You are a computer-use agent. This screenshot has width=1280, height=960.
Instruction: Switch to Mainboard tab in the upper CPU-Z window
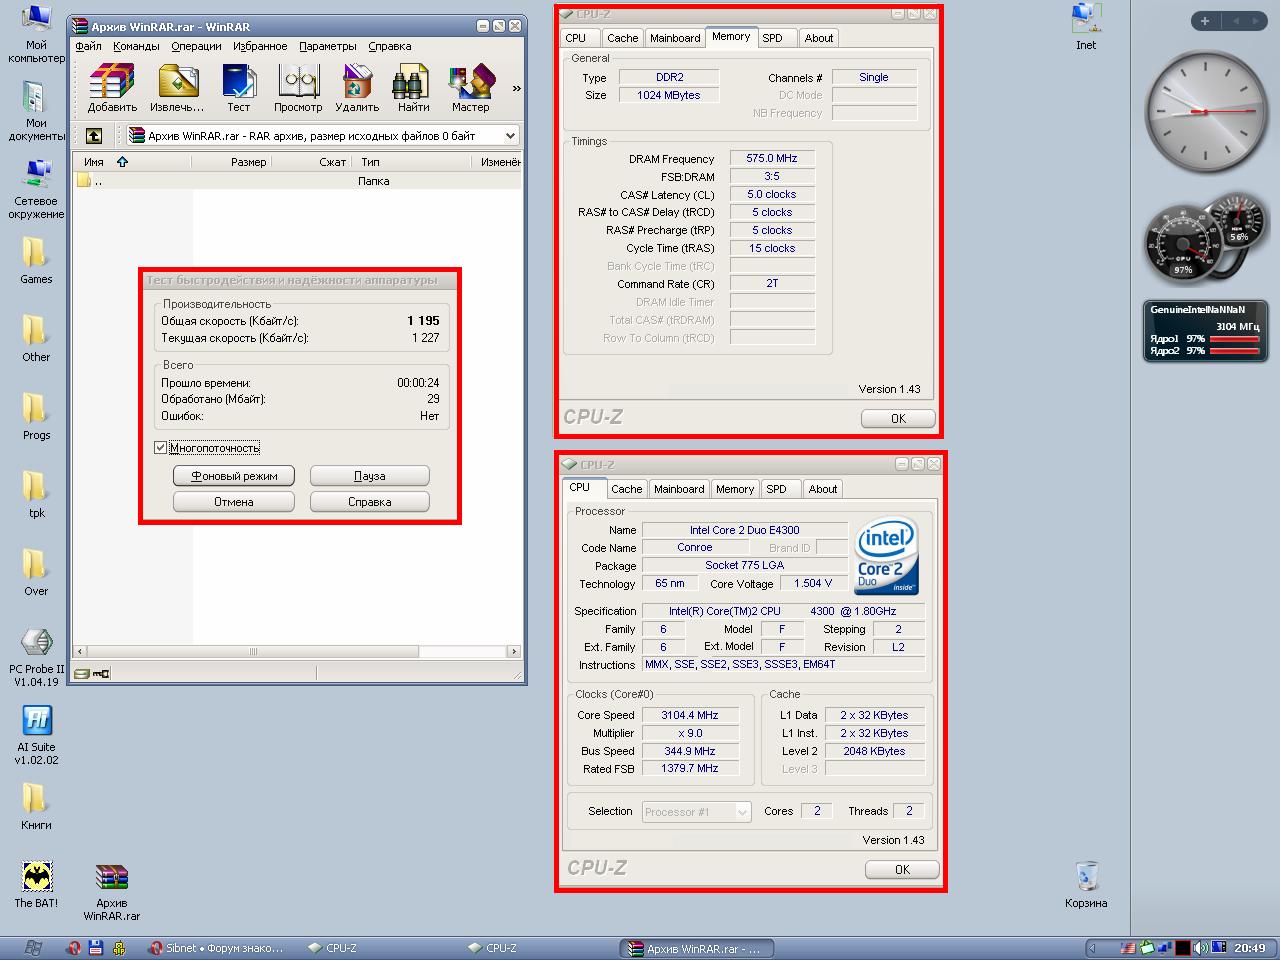tap(675, 38)
